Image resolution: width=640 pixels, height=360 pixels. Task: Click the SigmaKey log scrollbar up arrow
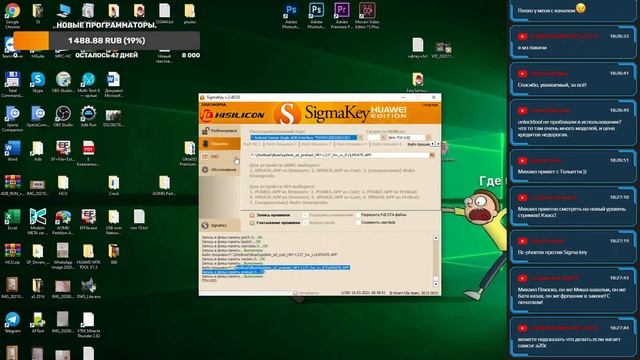436,238
